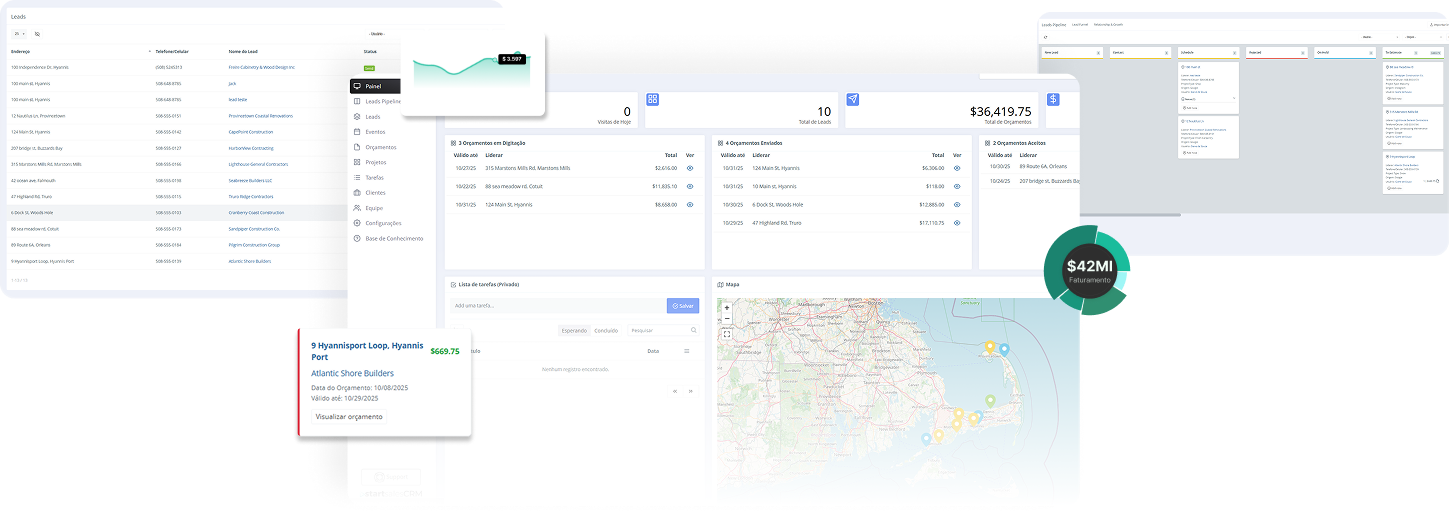View quote for 315 Marstons Mills Rd

pos(690,168)
